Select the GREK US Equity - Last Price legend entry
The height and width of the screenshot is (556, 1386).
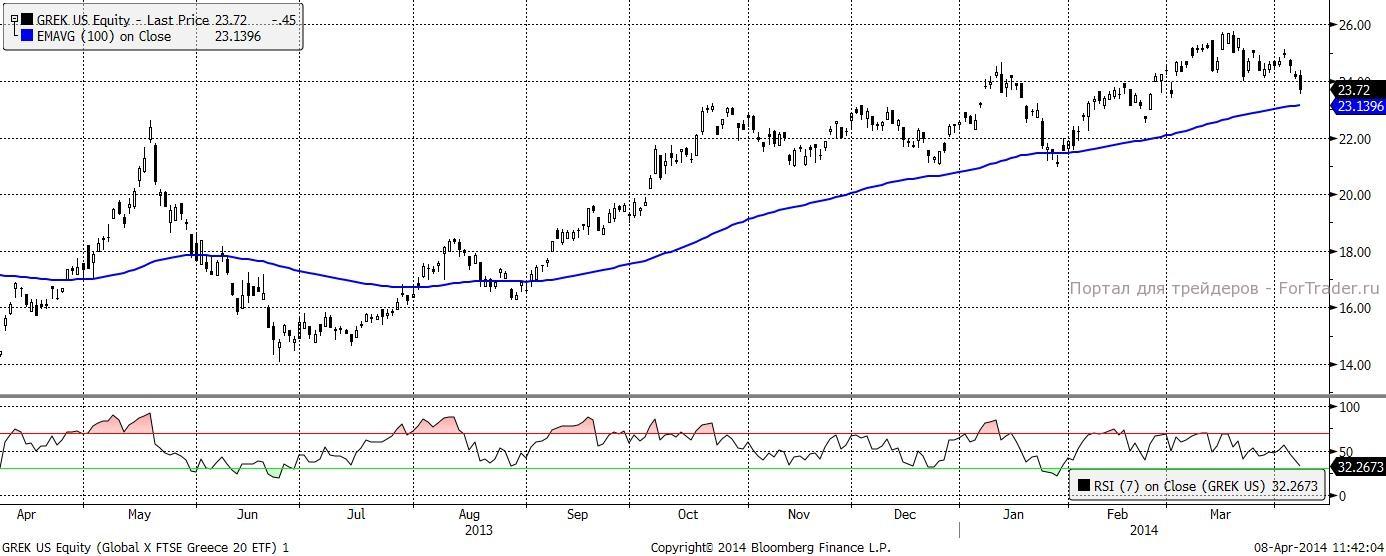(124, 20)
